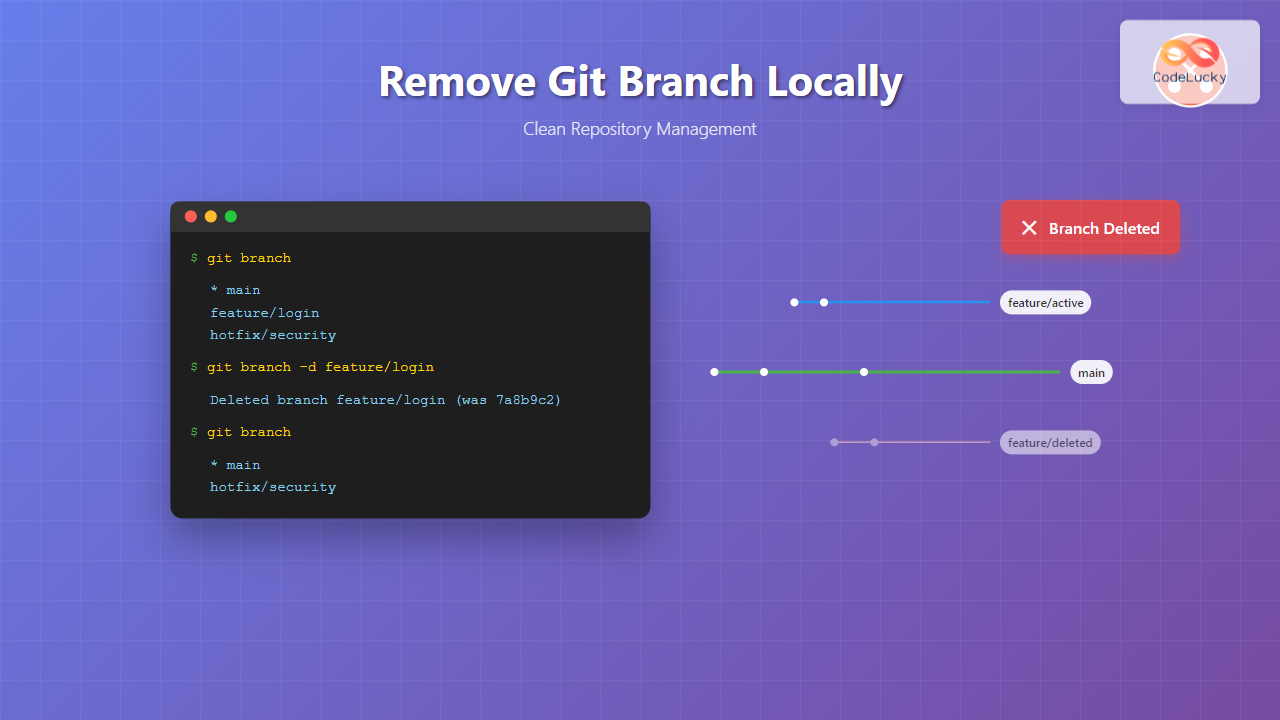The image size is (1280, 720).
Task: Click feature/login in first branch list
Action: pos(264,313)
